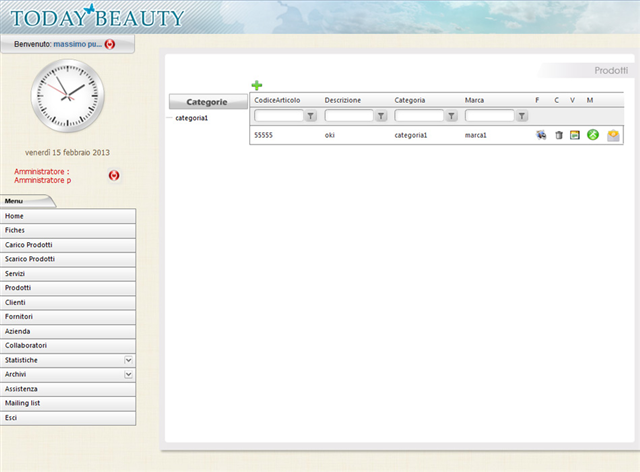Click the envelope mail icon in row 55555

pos(613,135)
